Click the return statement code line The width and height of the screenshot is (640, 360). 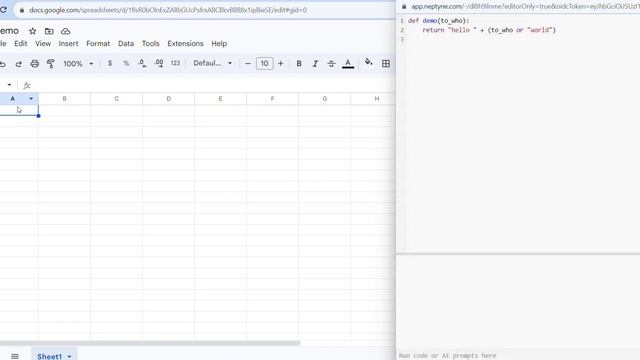click(489, 30)
